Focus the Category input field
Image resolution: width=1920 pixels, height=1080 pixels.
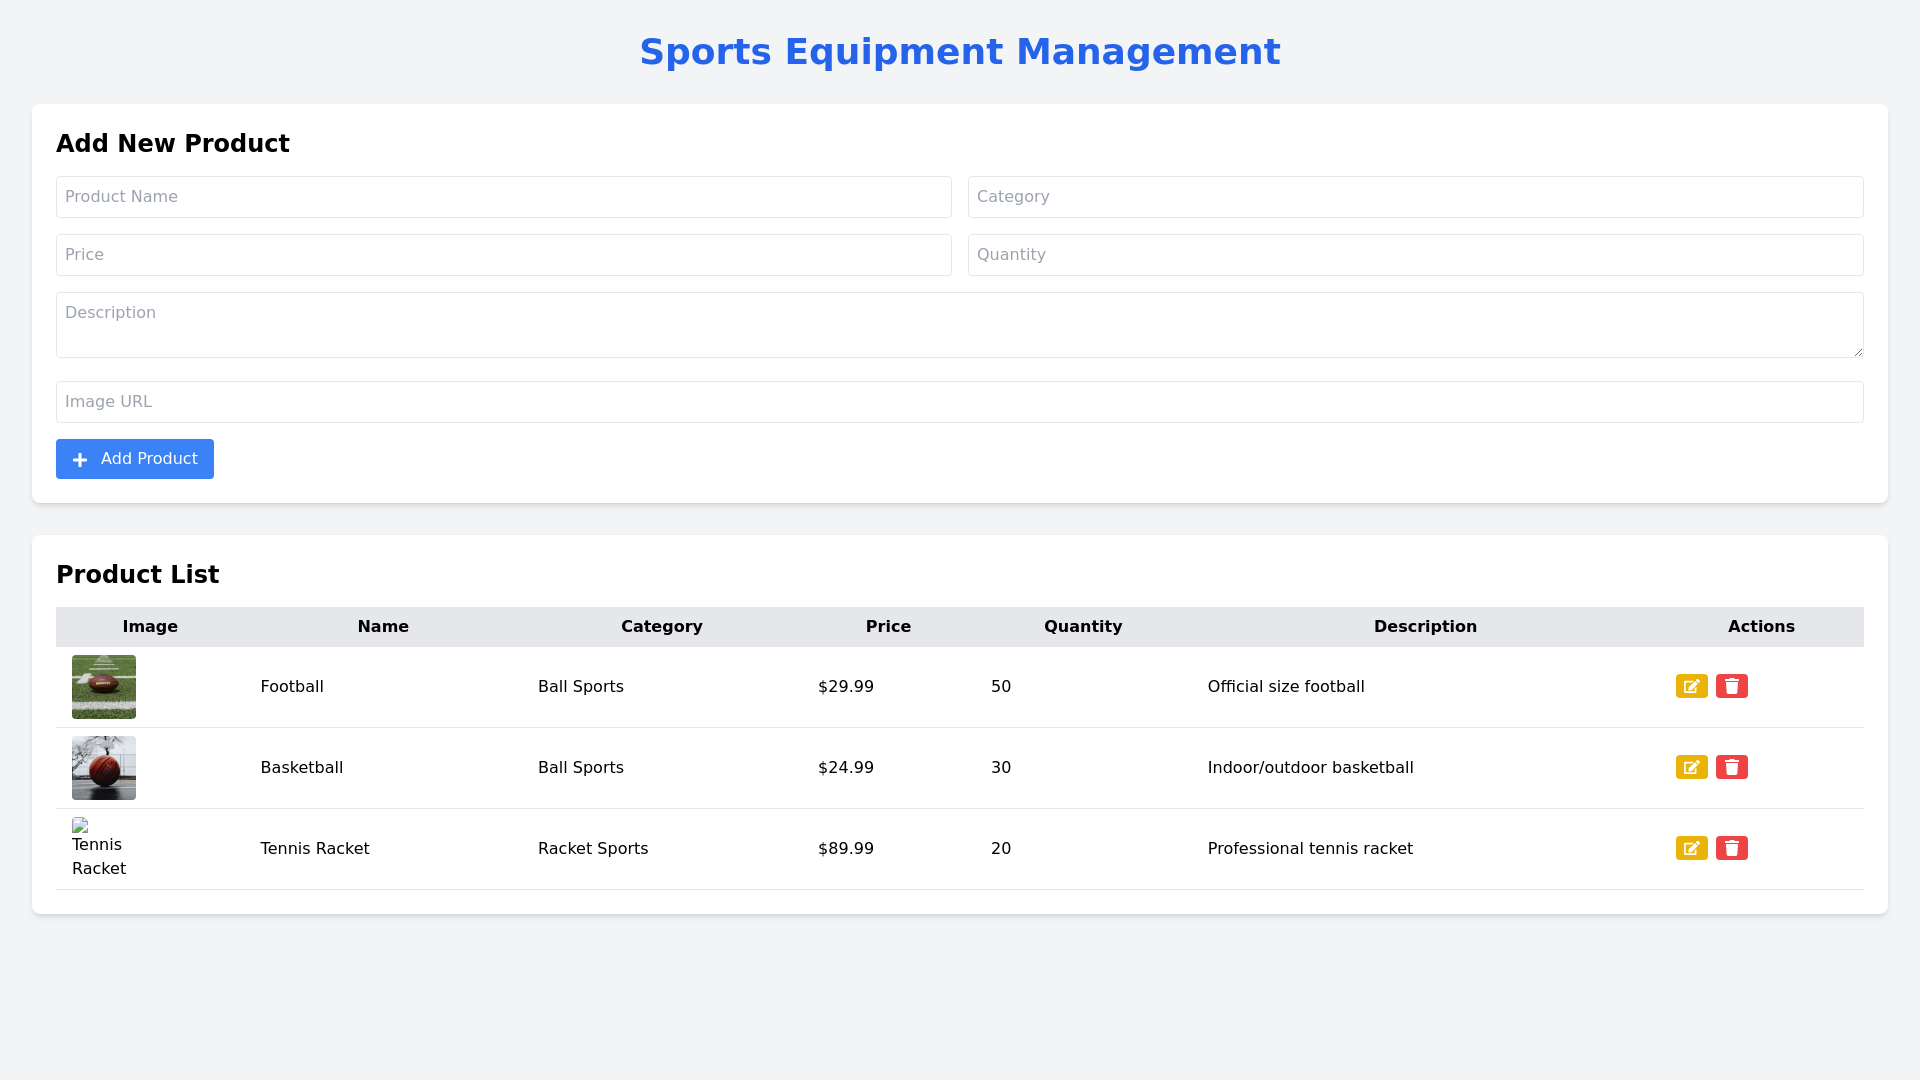click(1416, 197)
